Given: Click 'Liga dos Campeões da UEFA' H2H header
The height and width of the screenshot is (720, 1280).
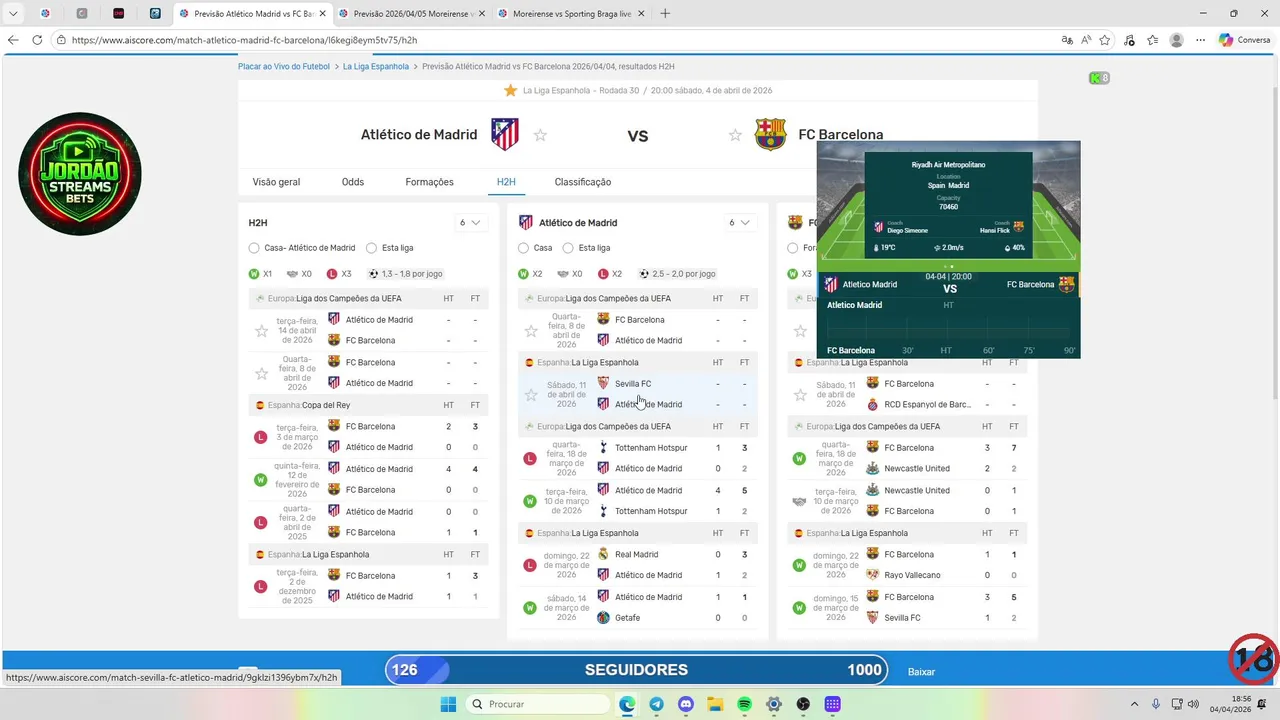Looking at the screenshot, I should (368, 298).
